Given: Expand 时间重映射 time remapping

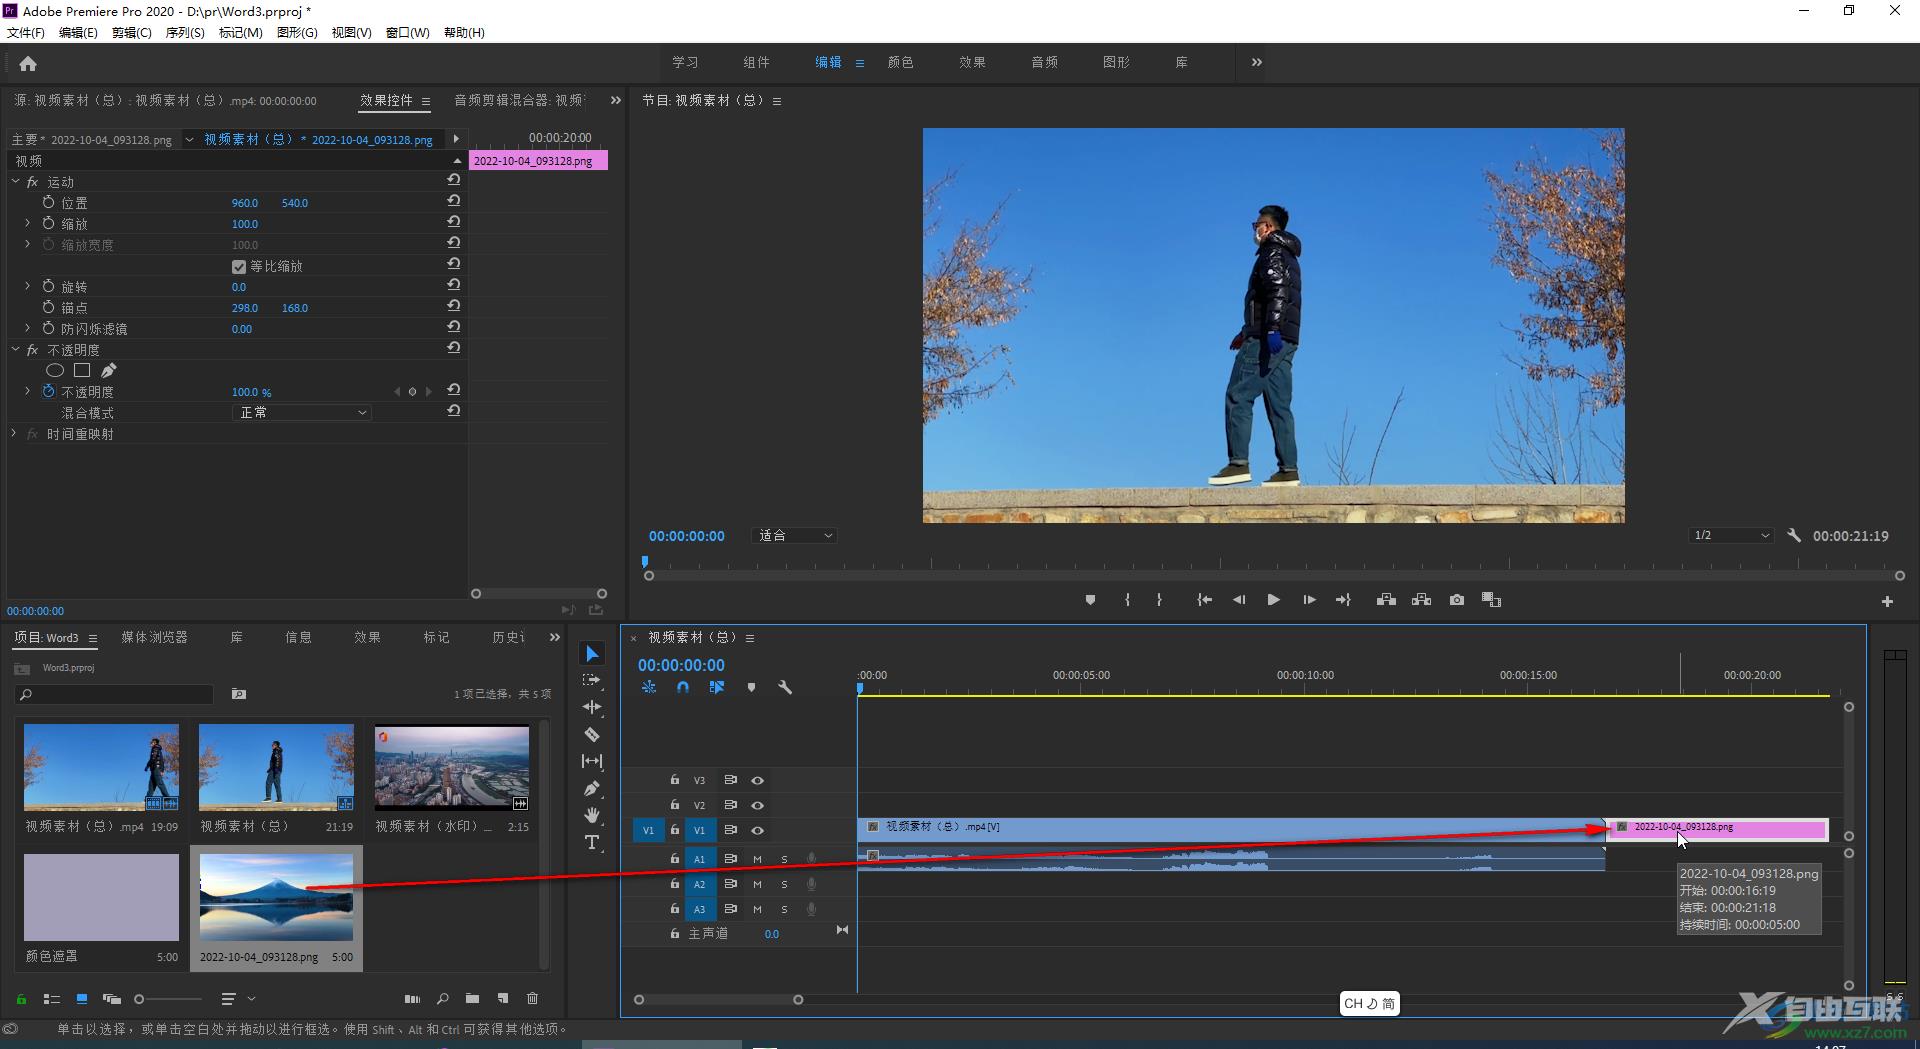Looking at the screenshot, I should tap(14, 434).
